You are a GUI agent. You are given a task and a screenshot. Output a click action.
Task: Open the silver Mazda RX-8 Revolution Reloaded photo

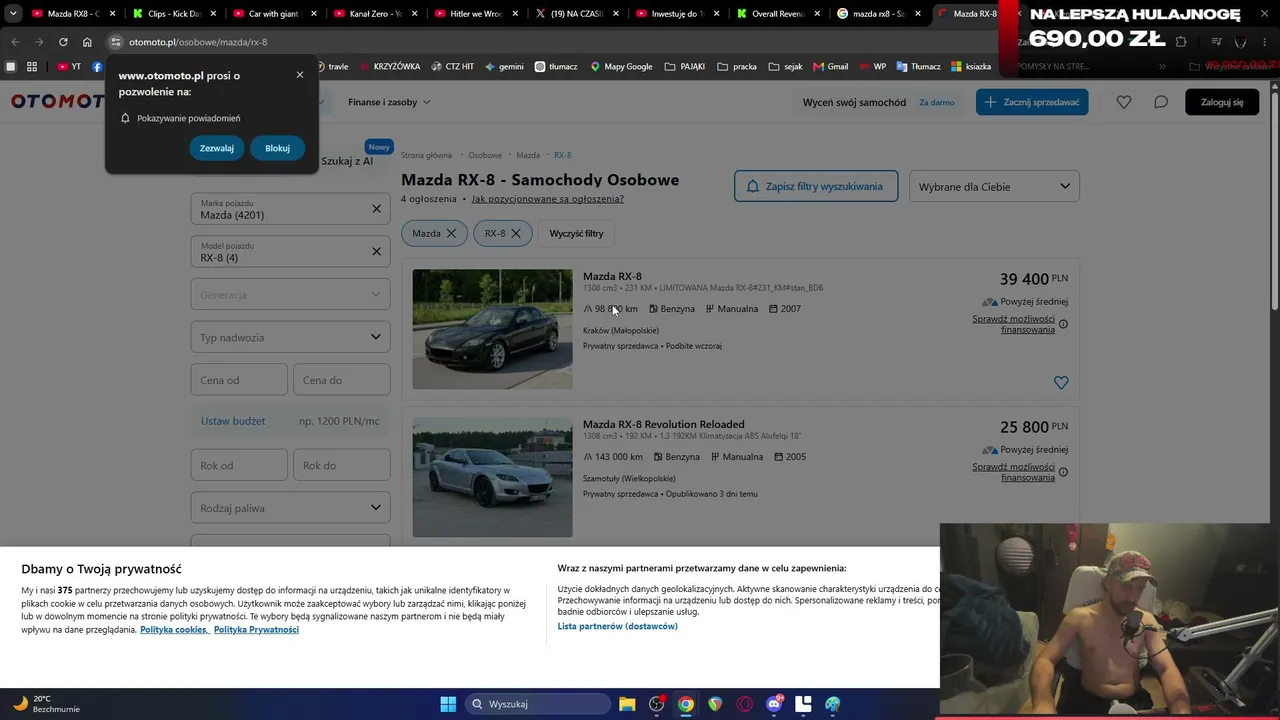coord(493,477)
